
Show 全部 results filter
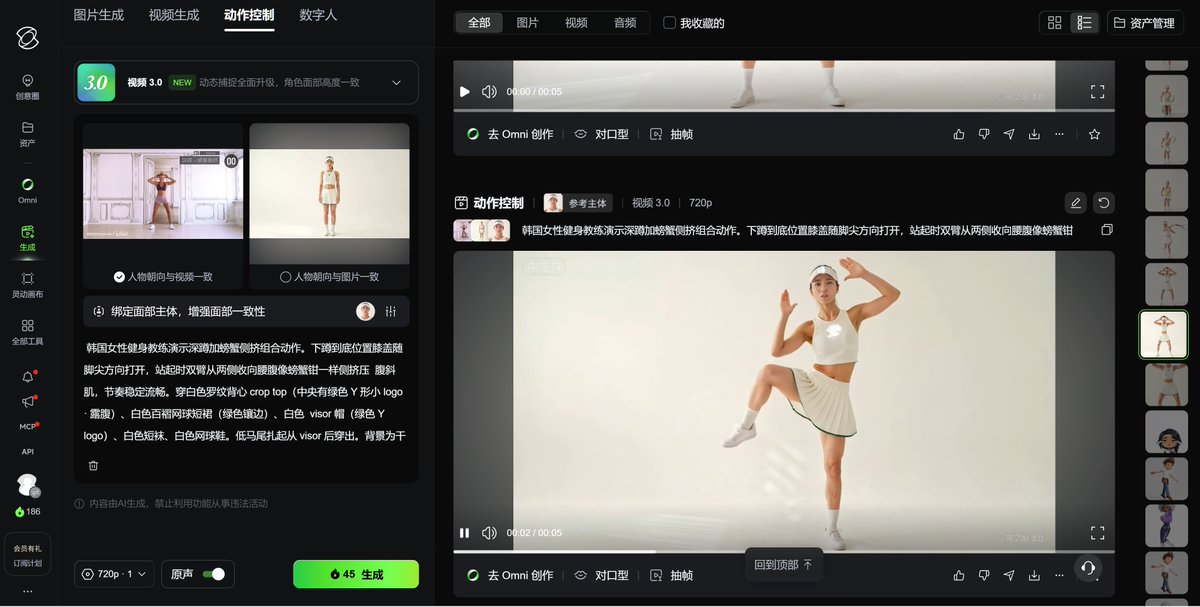coord(479,22)
